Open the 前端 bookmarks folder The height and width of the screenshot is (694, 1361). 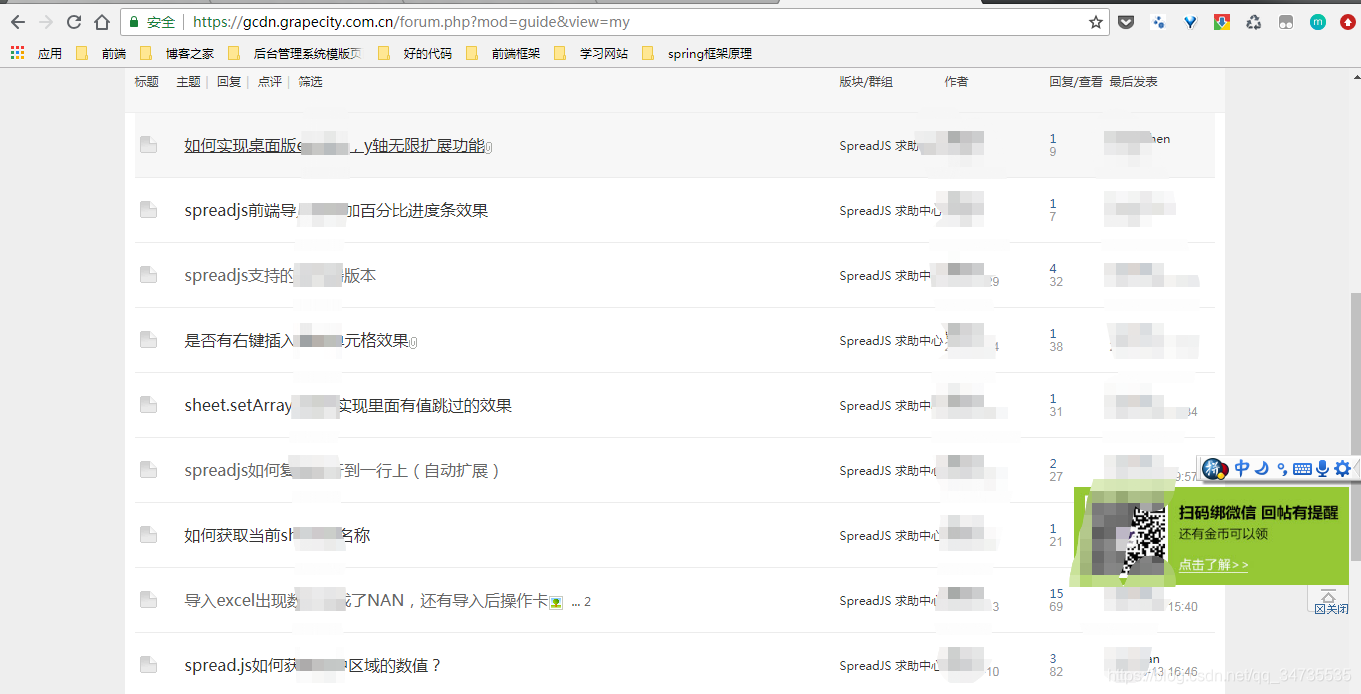click(101, 54)
